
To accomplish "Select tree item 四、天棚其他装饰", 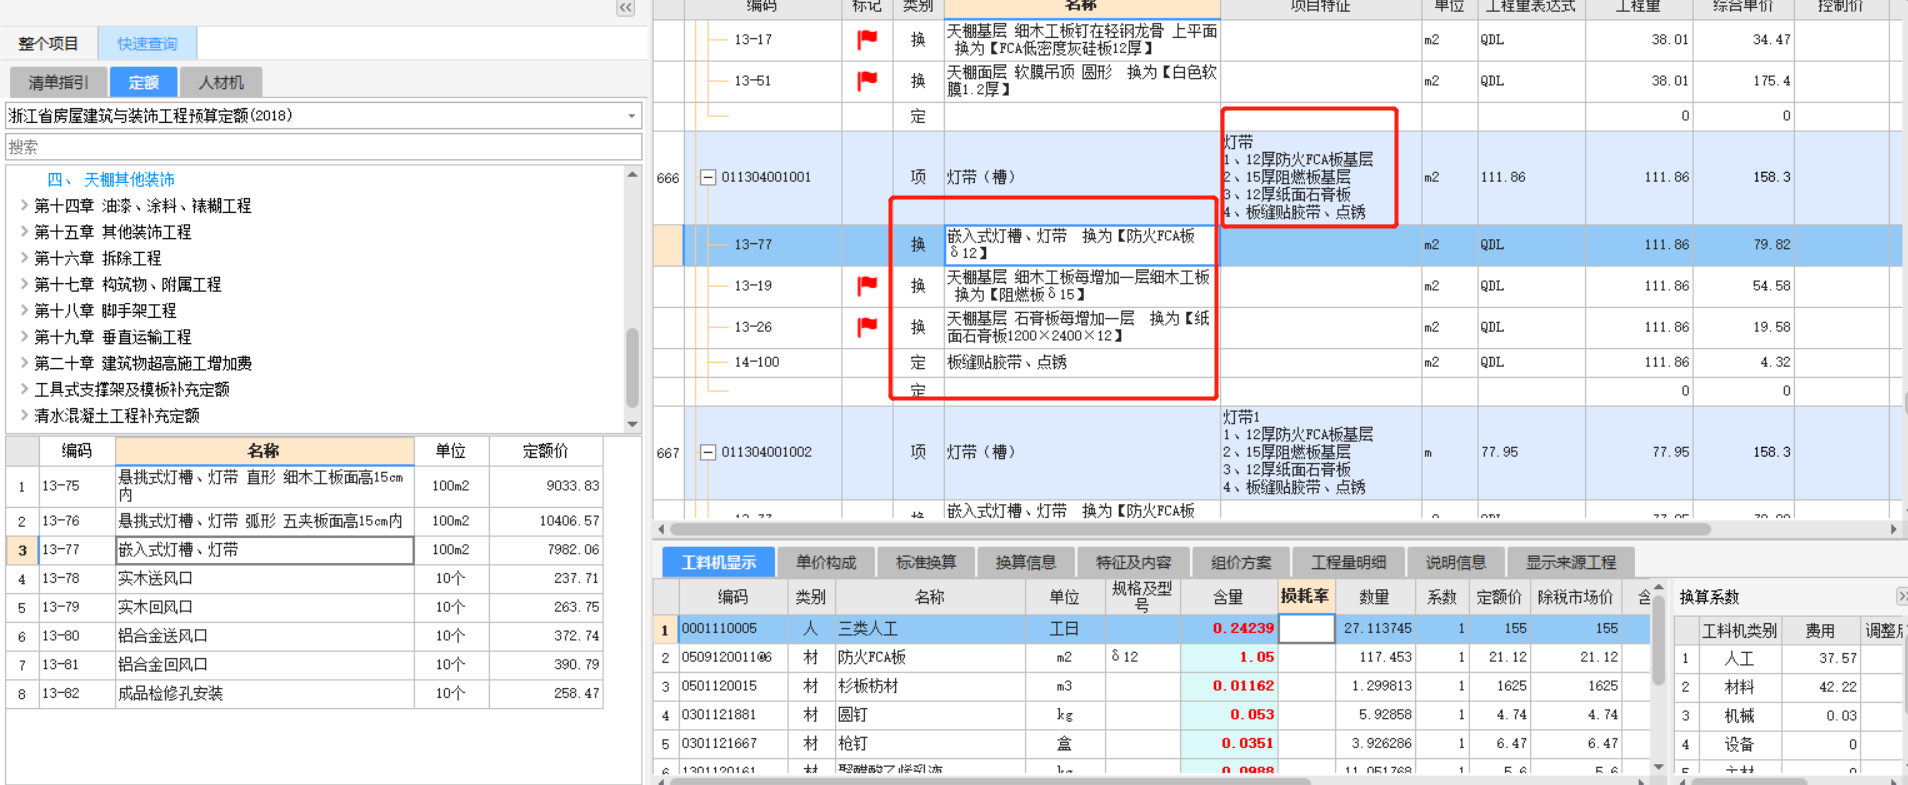I will [111, 180].
